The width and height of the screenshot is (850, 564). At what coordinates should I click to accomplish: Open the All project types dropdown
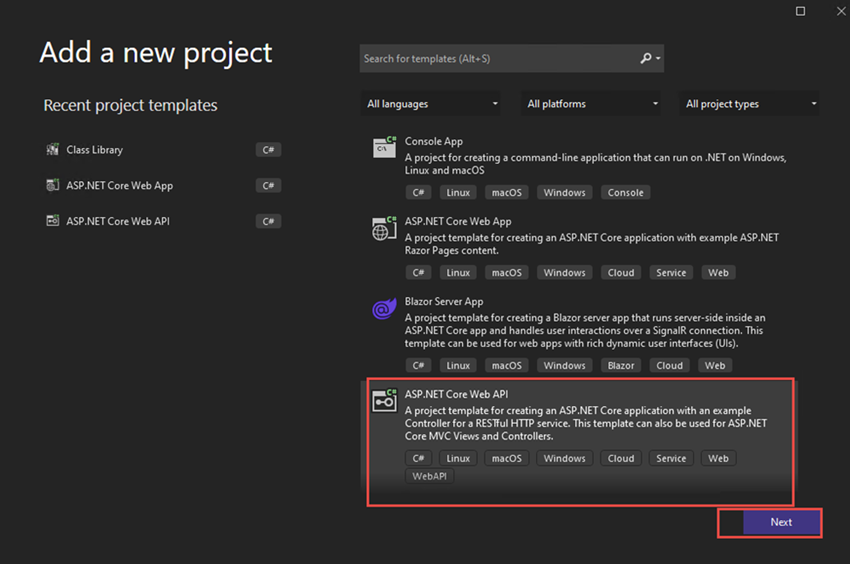tap(749, 104)
